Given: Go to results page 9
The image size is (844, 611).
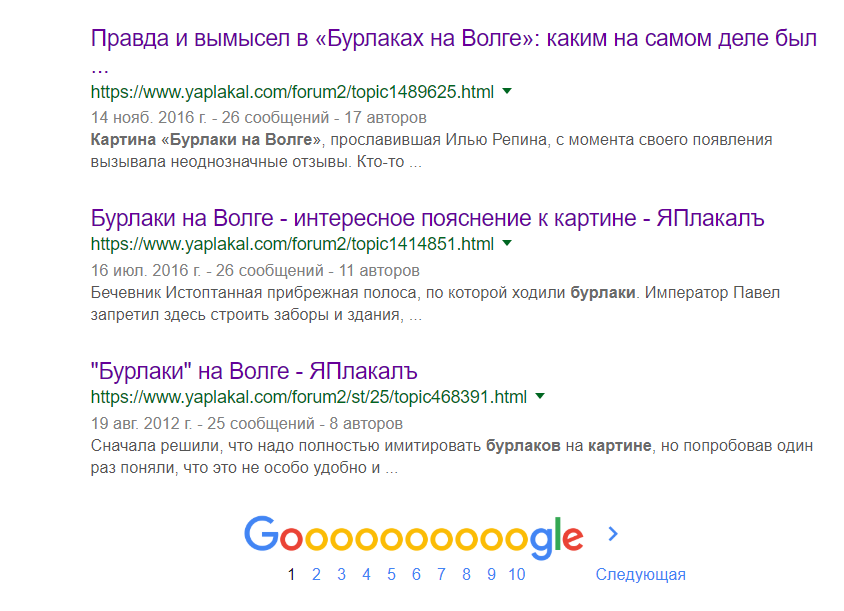Looking at the screenshot, I should [x=491, y=574].
